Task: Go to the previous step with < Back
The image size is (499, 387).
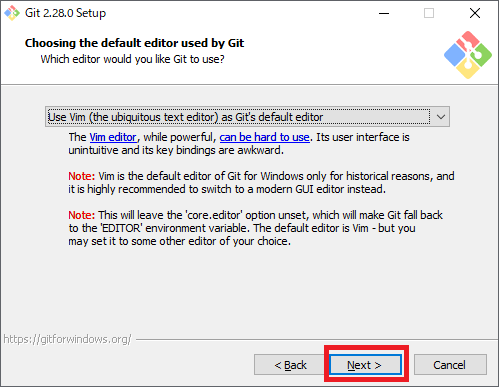Action: tap(290, 365)
